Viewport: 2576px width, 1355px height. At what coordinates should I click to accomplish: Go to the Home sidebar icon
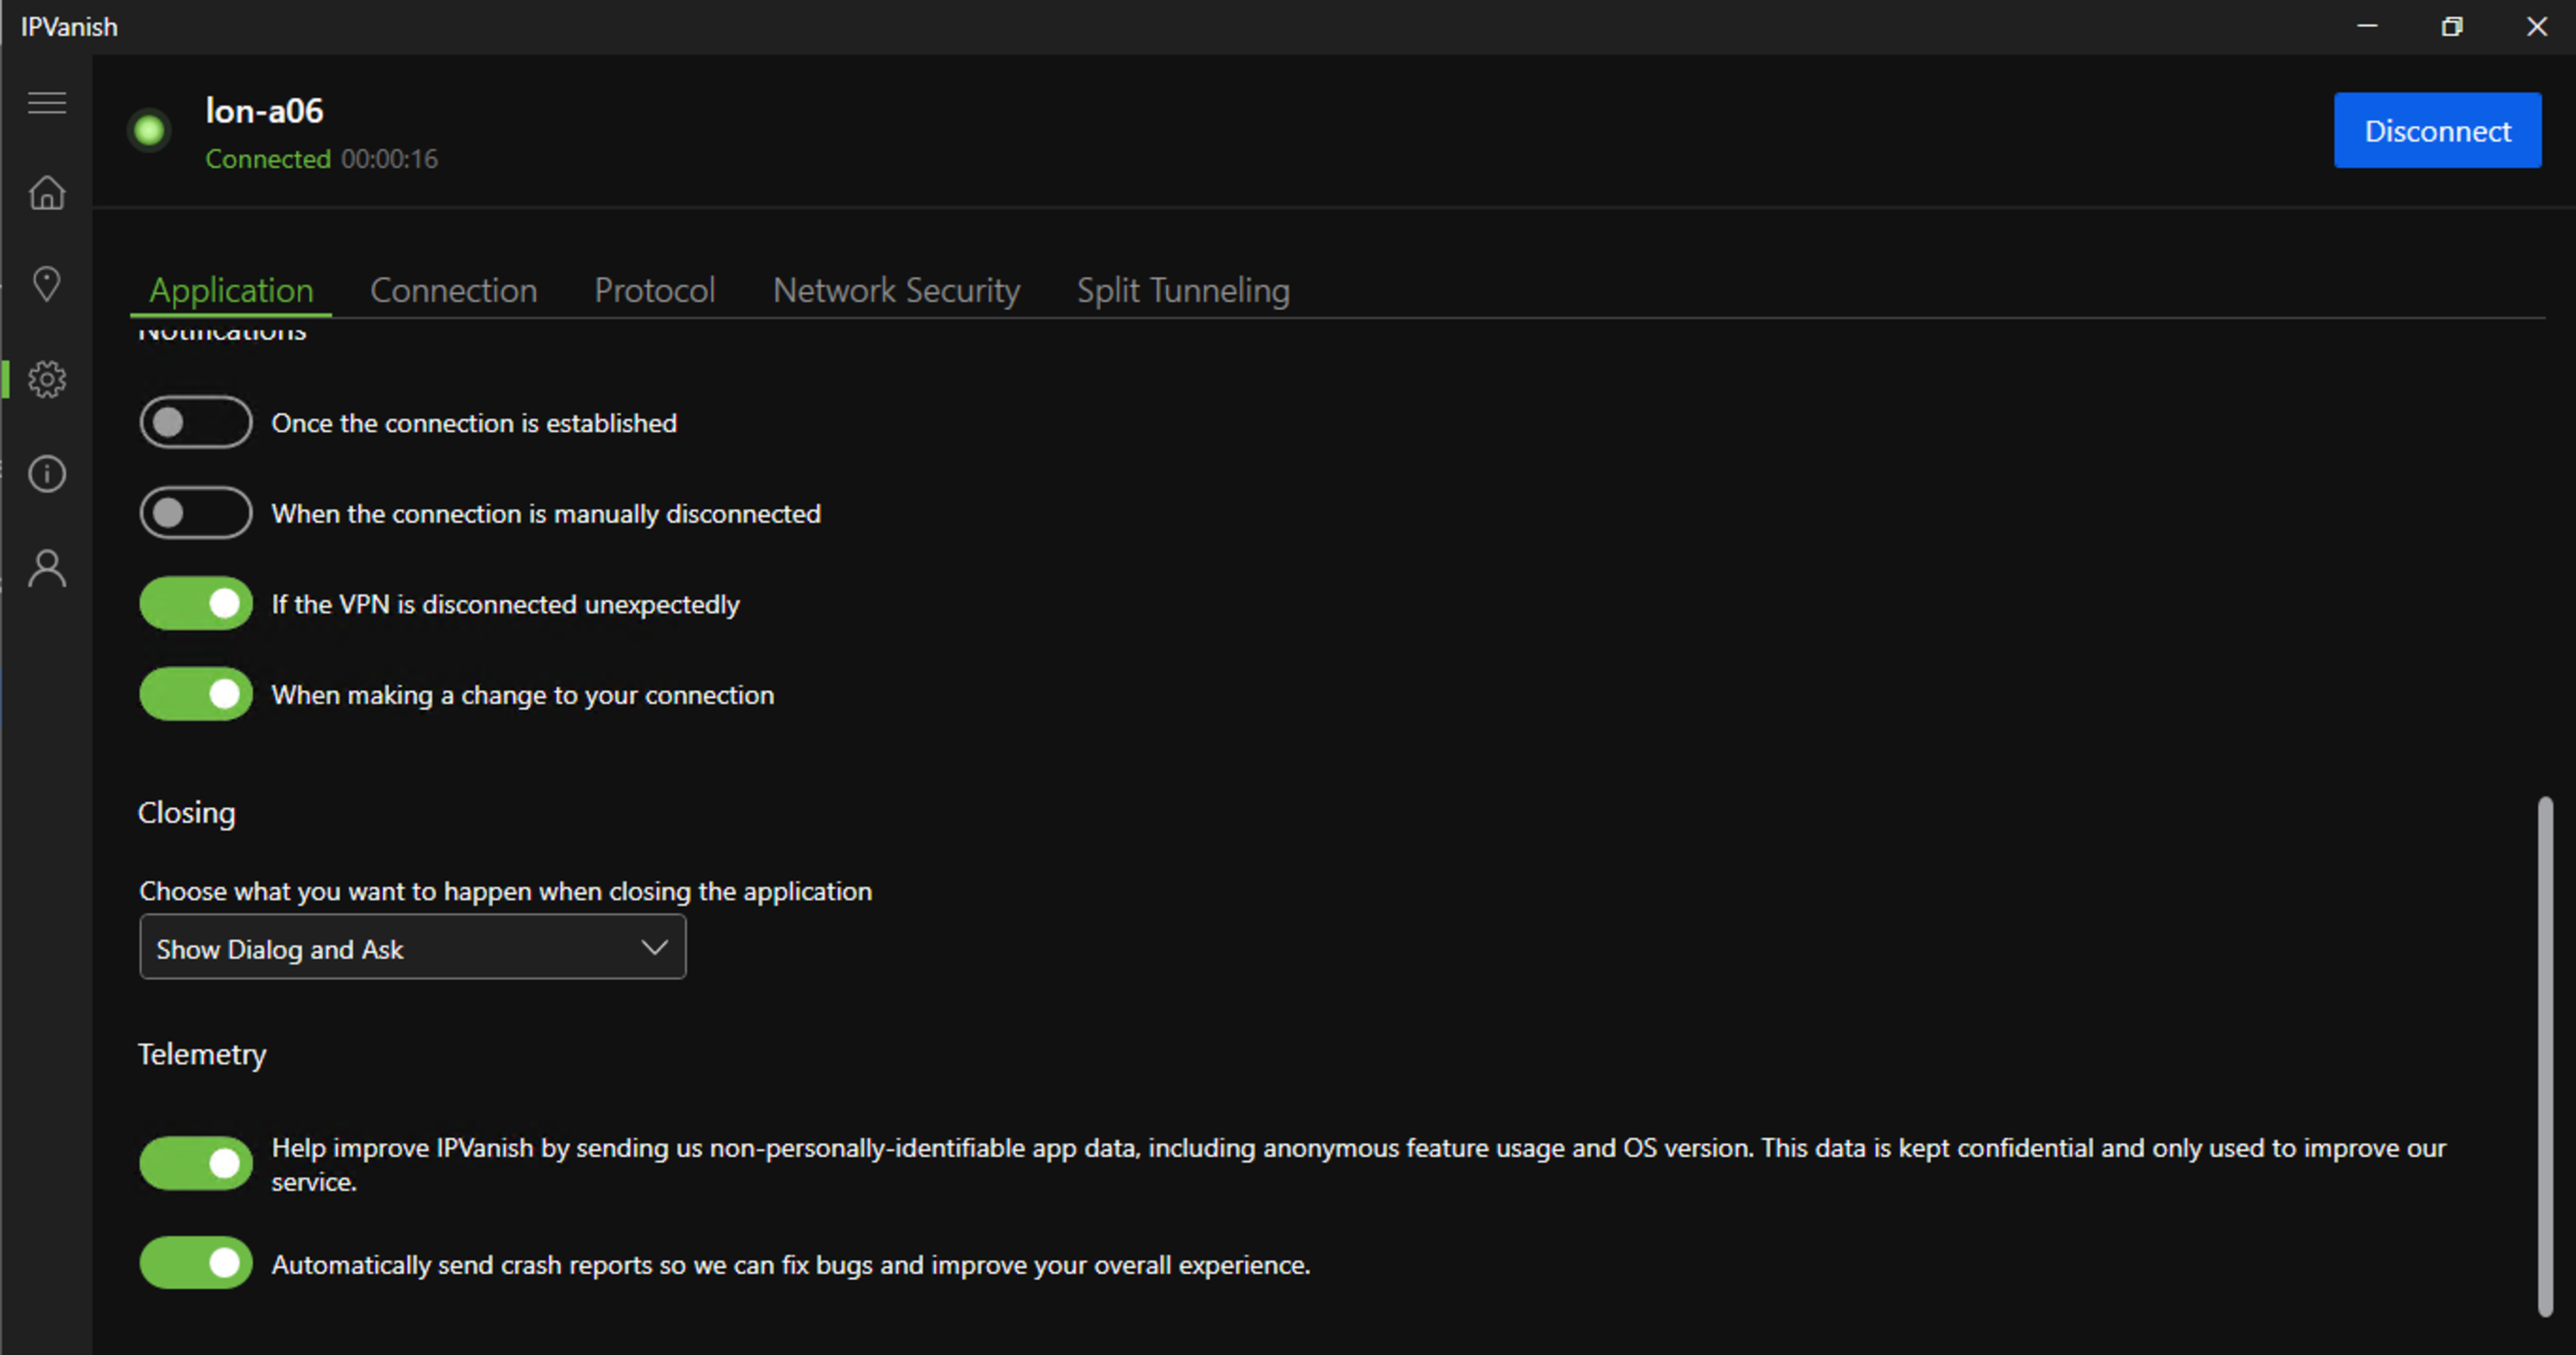click(x=47, y=192)
